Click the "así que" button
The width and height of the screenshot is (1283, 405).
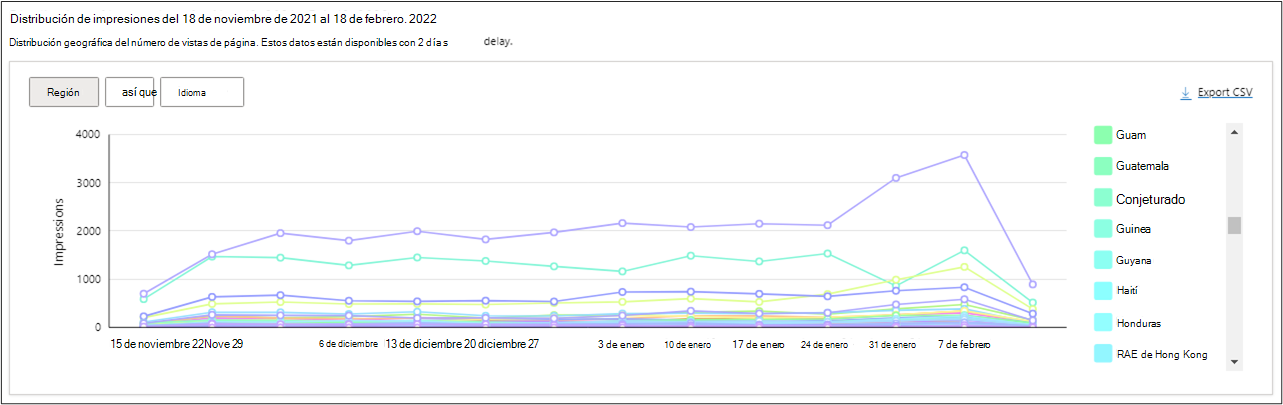point(130,92)
